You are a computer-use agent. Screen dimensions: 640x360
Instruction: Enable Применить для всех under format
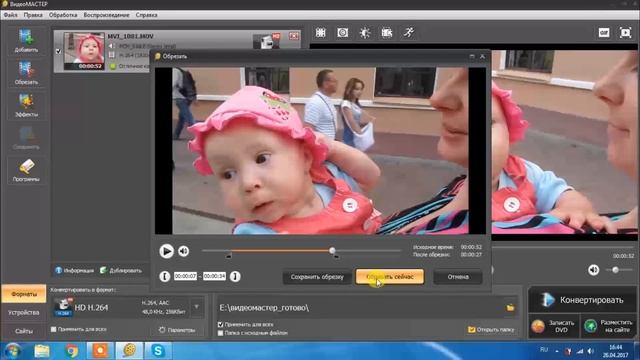[53, 329]
